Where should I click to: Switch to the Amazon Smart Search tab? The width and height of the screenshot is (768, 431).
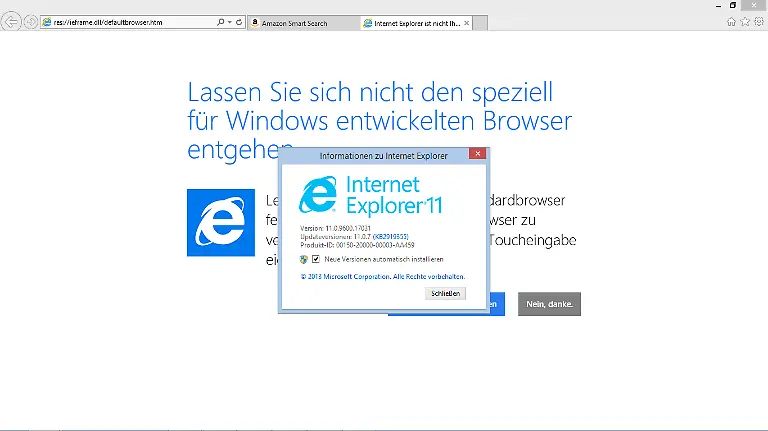tap(304, 23)
